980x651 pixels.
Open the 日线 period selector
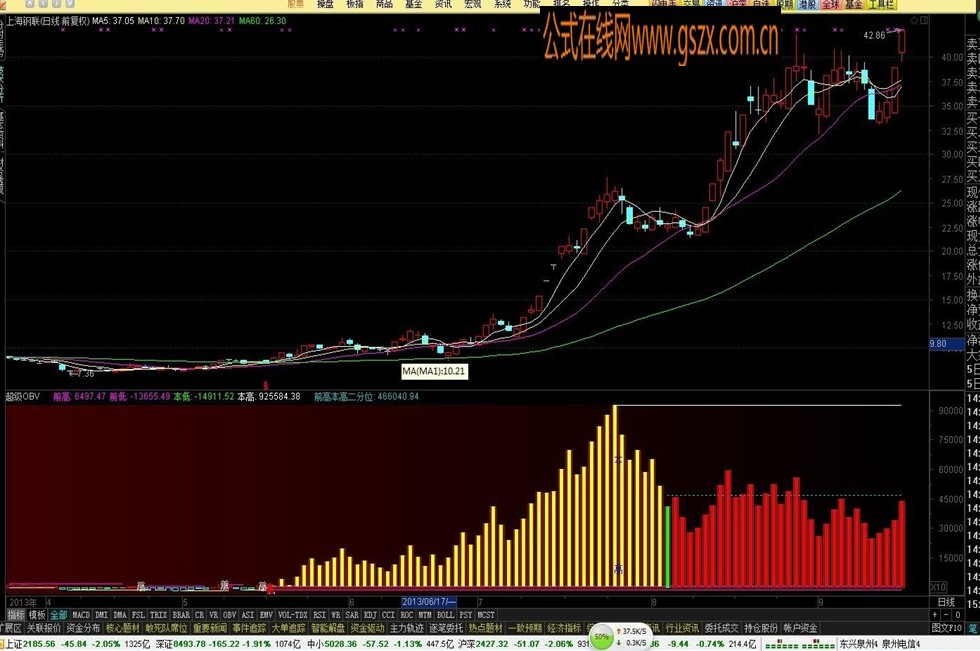point(946,602)
